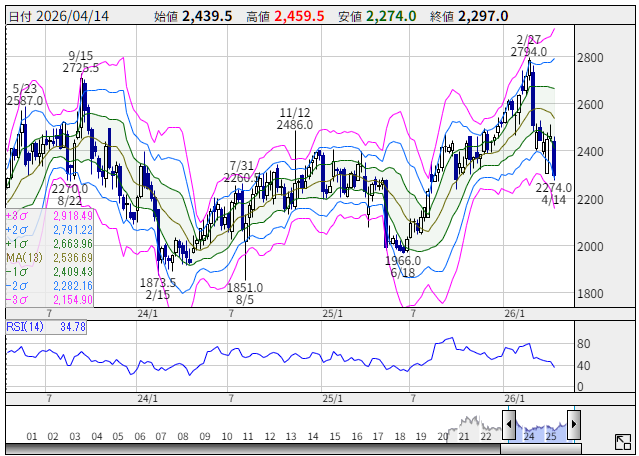This screenshot has width=639, height=456.
Task: Click the 2/27 high price marker 2794.0
Action: pos(527,51)
